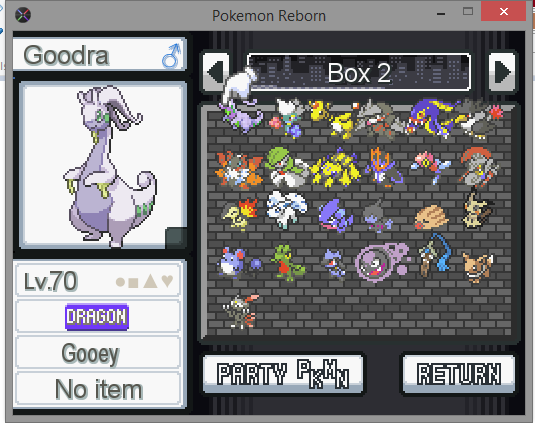Open the Box 2 name header

(x=359, y=72)
